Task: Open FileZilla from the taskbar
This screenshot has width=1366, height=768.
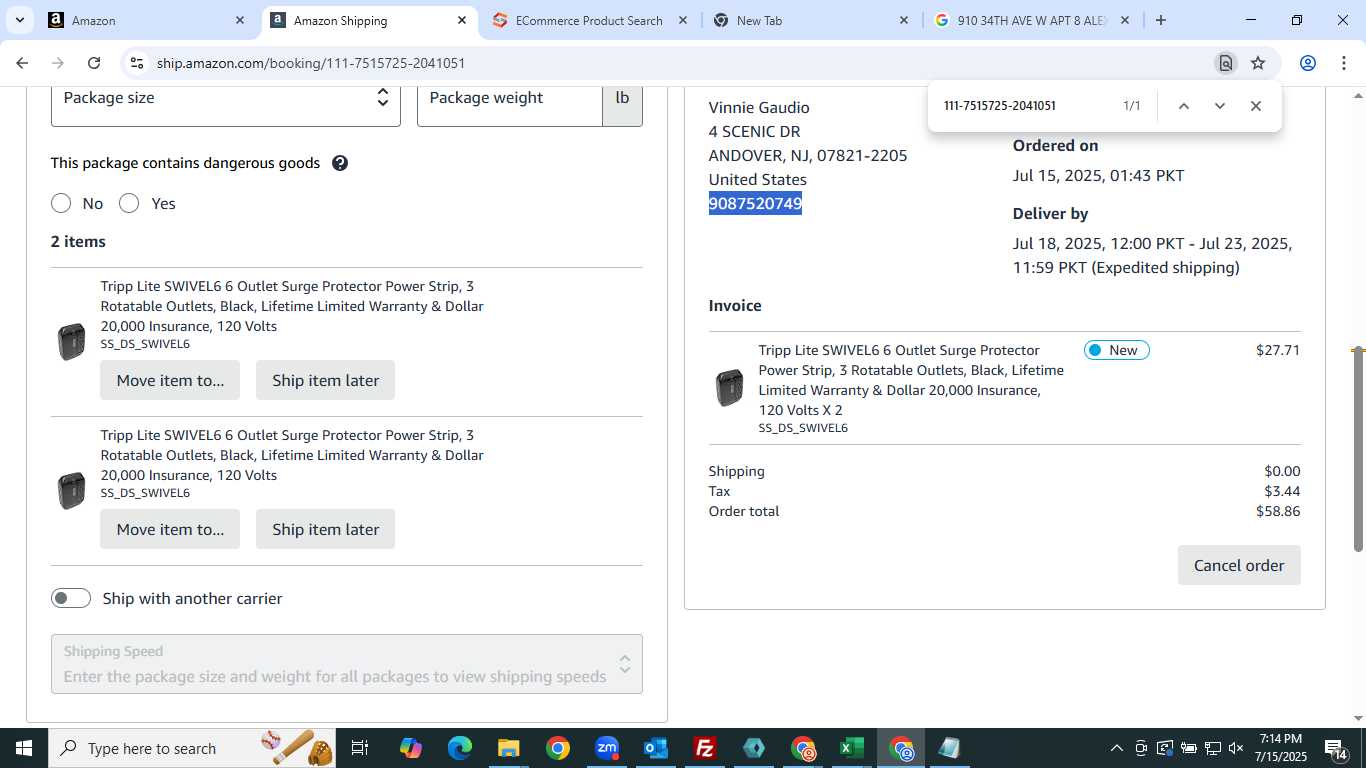Action: pos(705,748)
